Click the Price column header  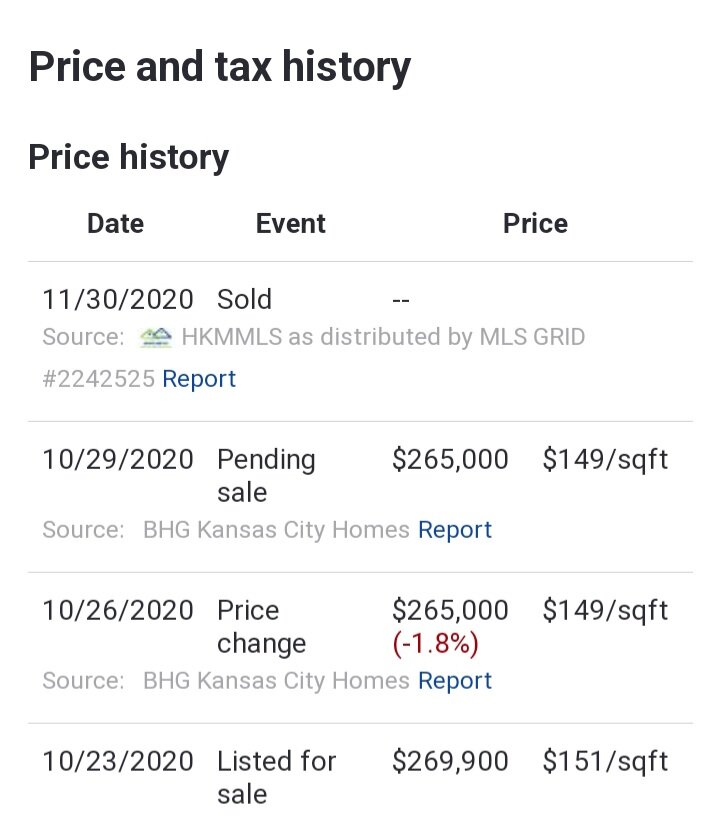(535, 223)
